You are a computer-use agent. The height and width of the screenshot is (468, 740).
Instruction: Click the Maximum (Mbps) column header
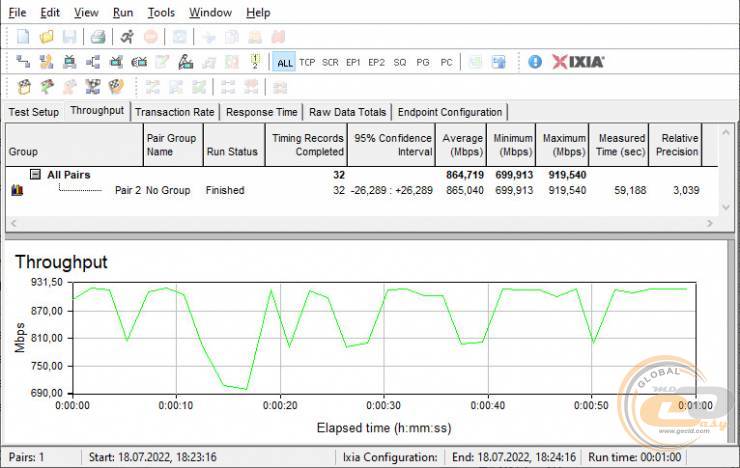tap(562, 145)
